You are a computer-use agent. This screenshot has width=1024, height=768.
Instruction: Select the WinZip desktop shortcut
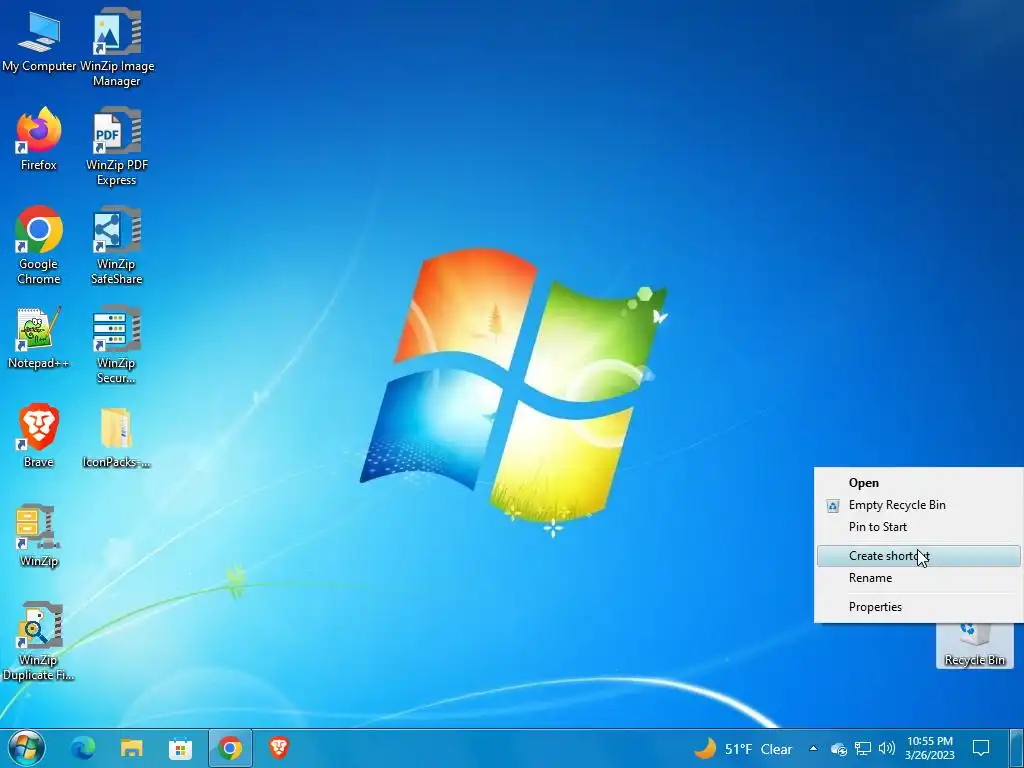39,535
